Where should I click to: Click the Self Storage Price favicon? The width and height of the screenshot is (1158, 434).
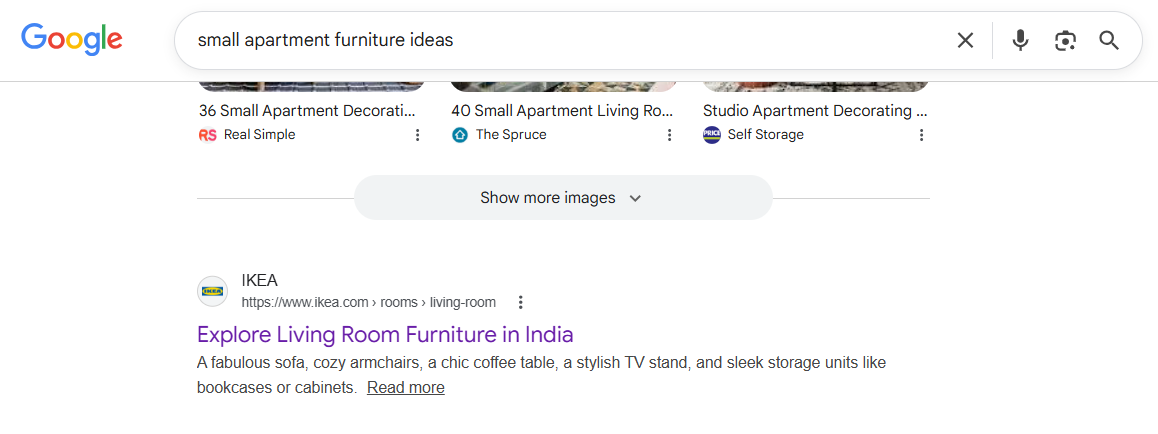coord(712,135)
